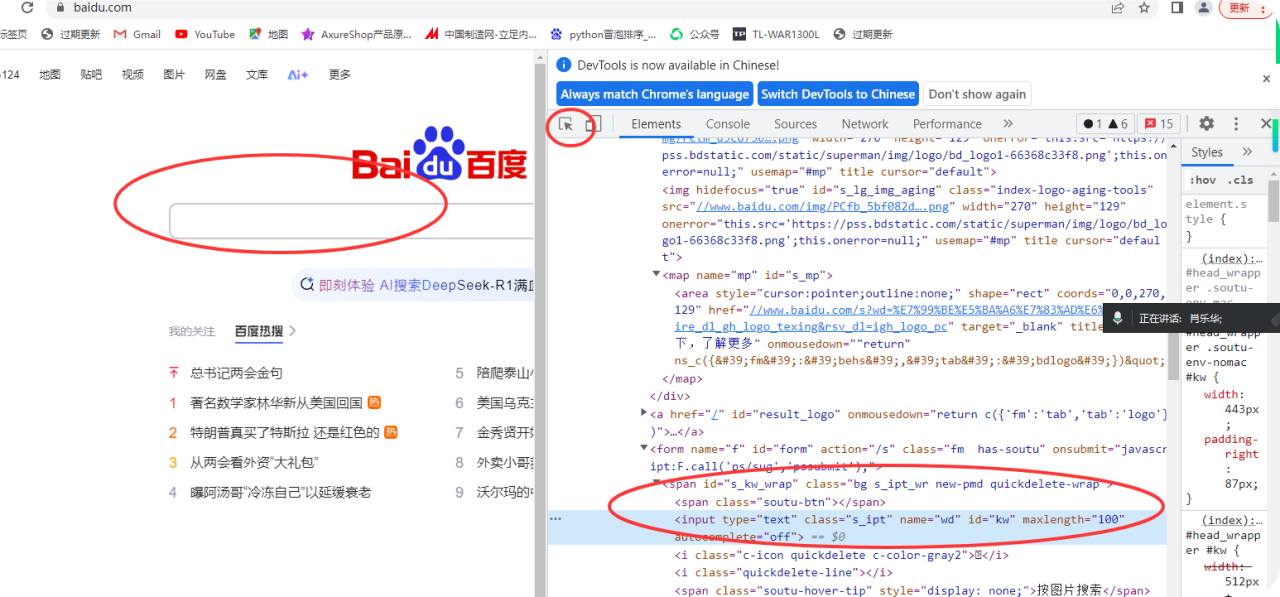This screenshot has height=597, width=1280.
Task: Open Baidu 视频 nav link
Action: (x=133, y=74)
